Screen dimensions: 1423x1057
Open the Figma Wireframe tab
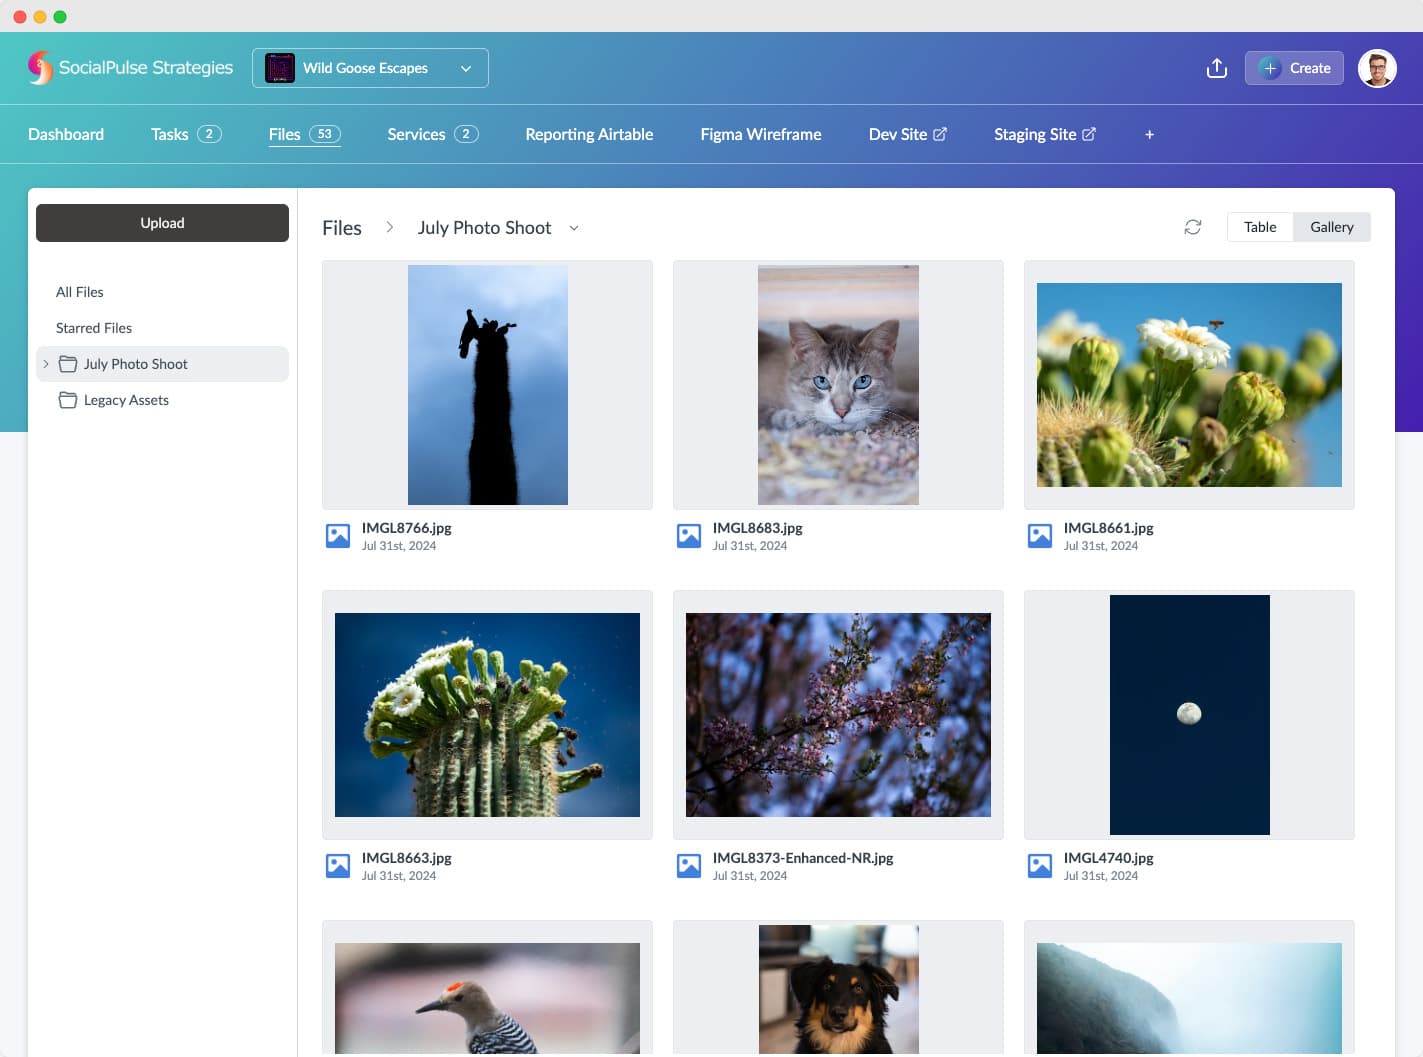coord(761,134)
